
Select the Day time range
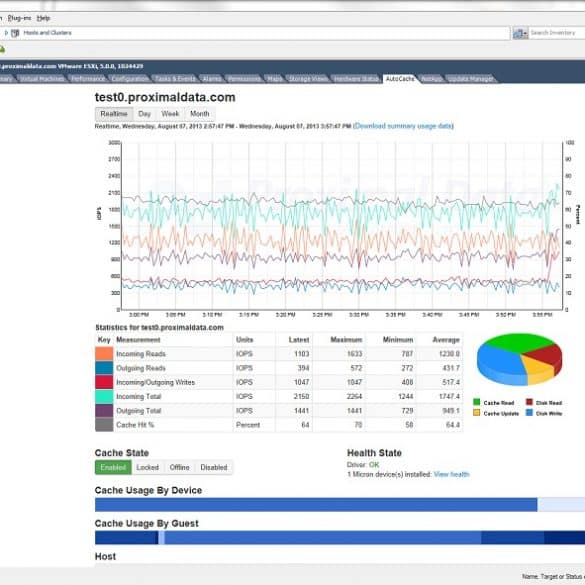[144, 114]
